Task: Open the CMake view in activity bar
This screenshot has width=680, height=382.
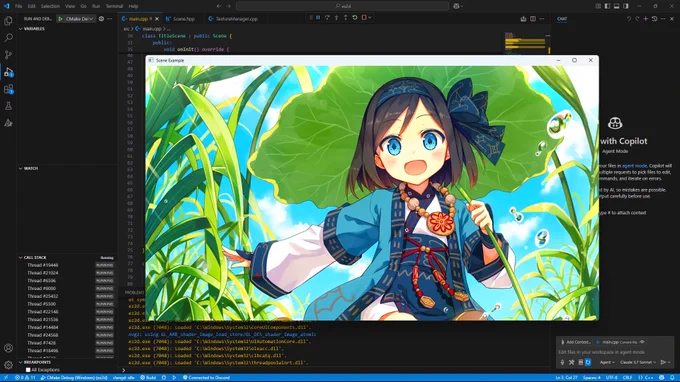Action: (x=8, y=123)
